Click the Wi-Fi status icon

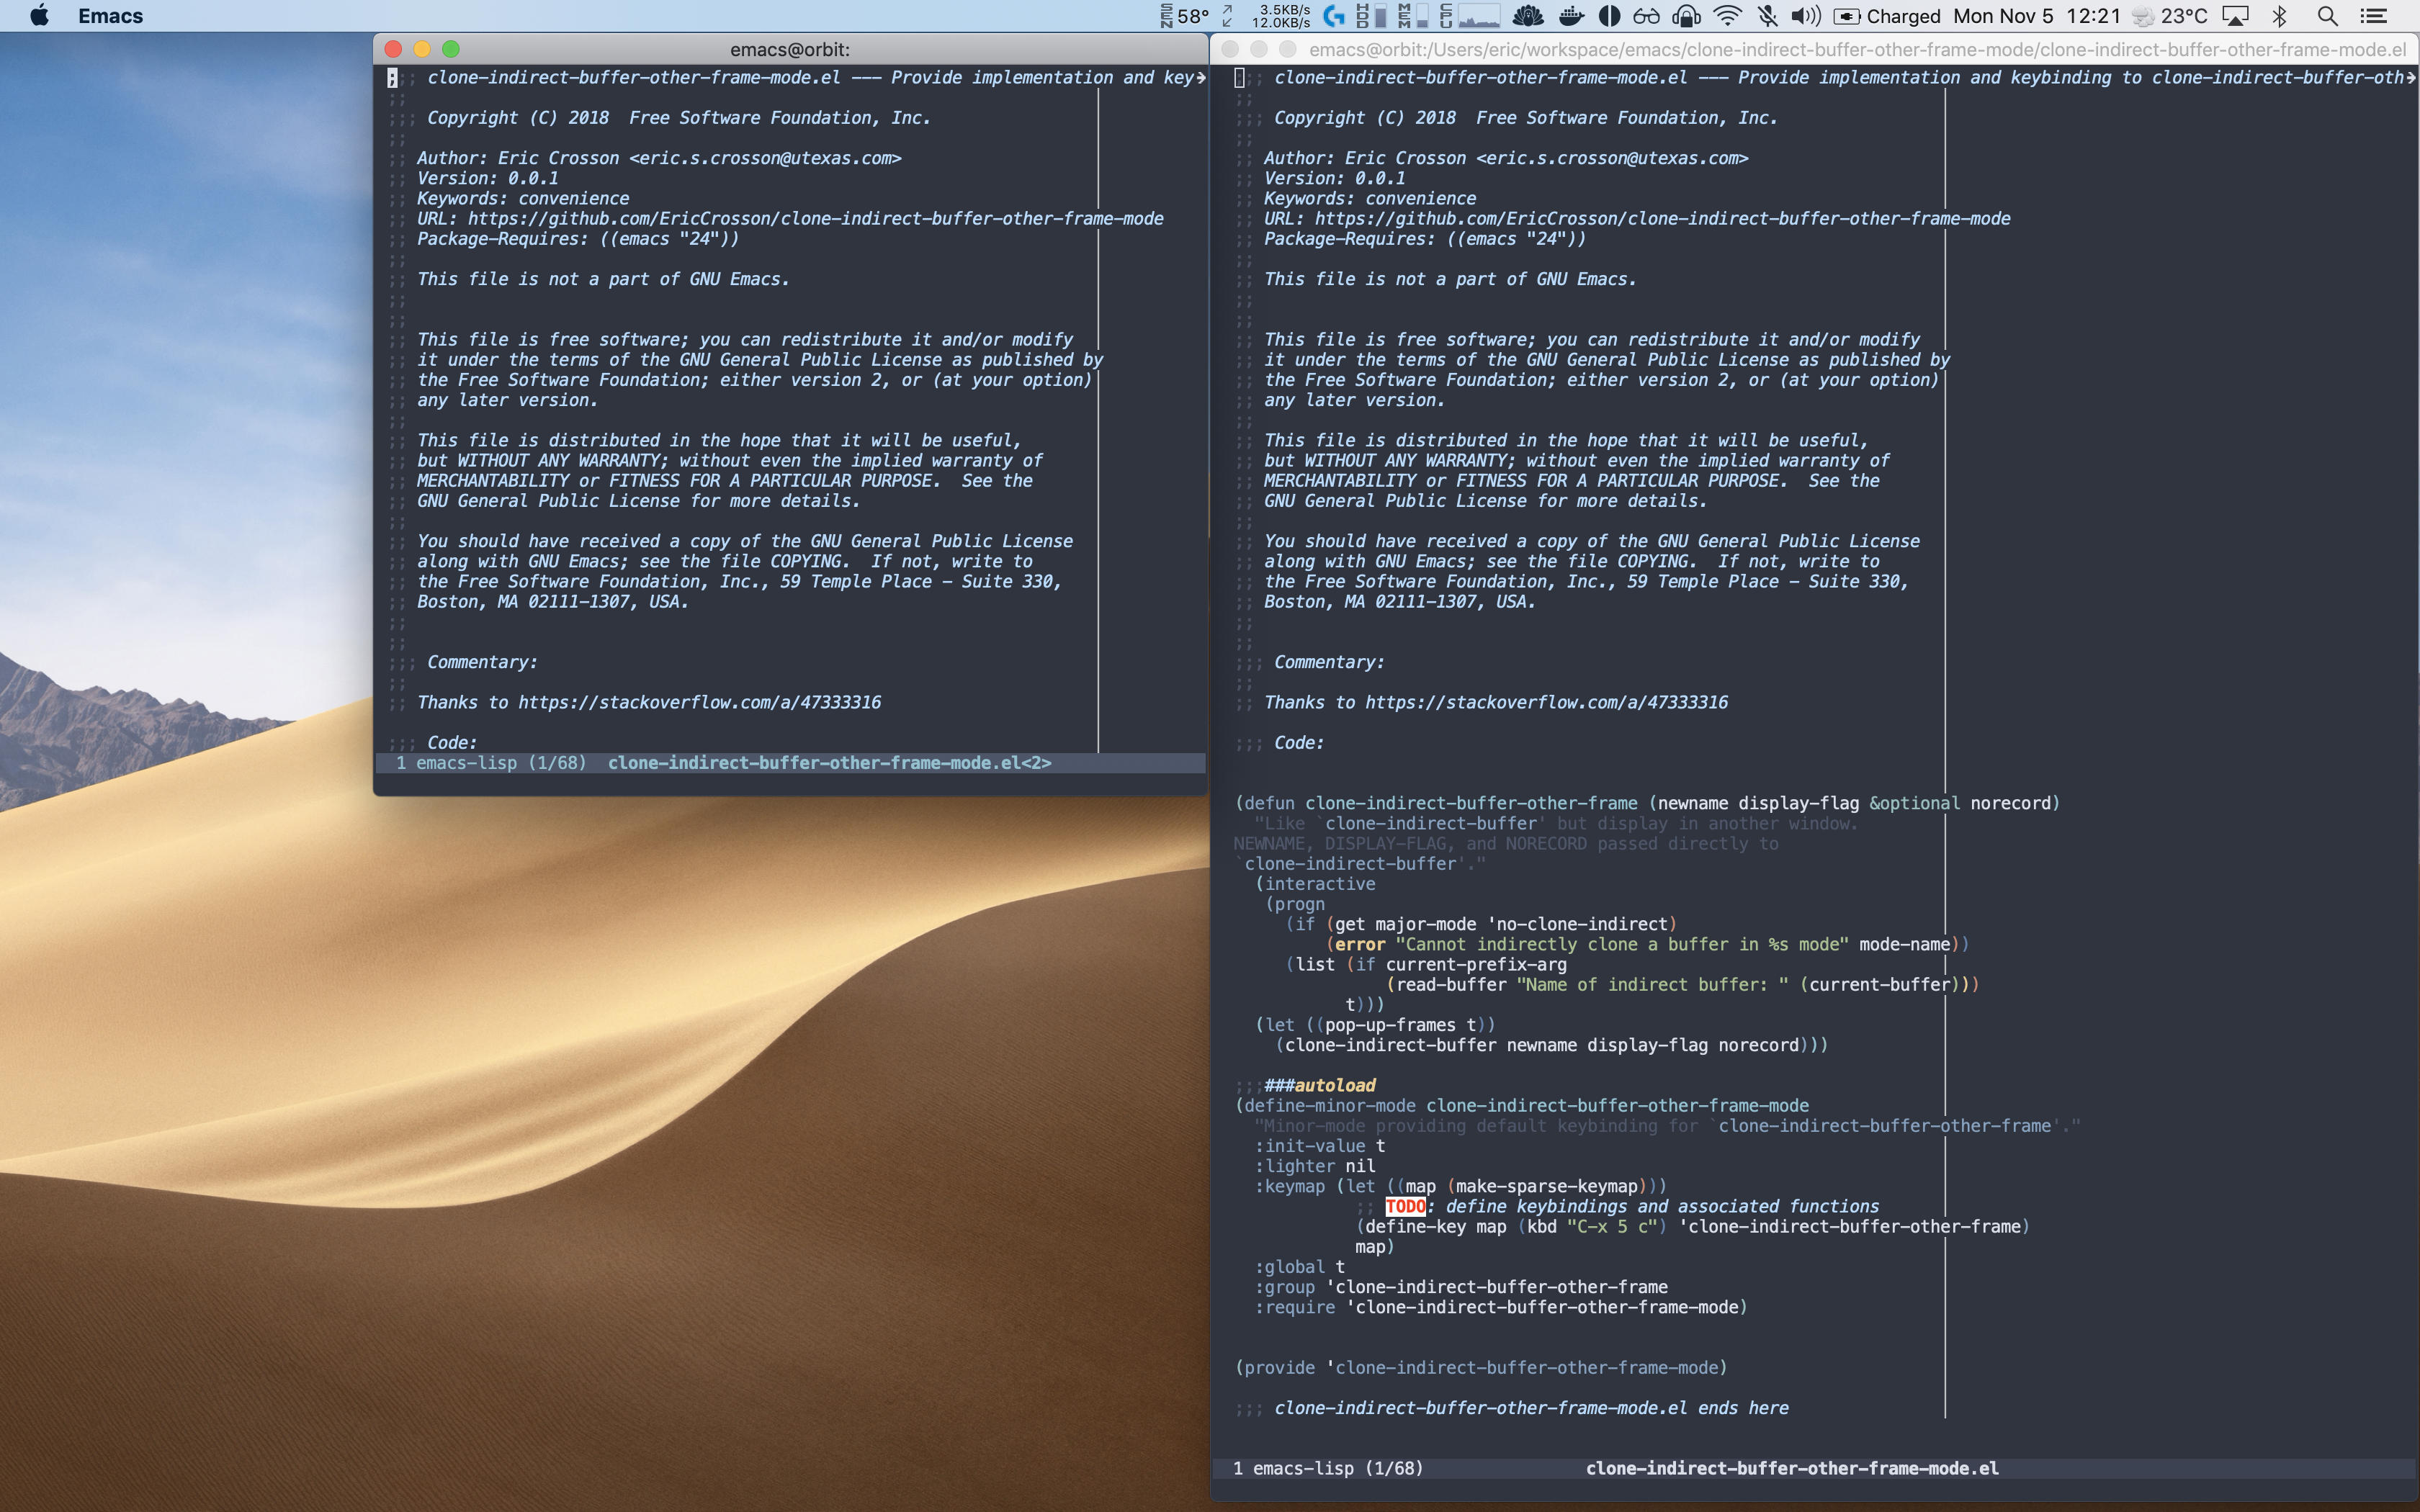pyautogui.click(x=1727, y=16)
